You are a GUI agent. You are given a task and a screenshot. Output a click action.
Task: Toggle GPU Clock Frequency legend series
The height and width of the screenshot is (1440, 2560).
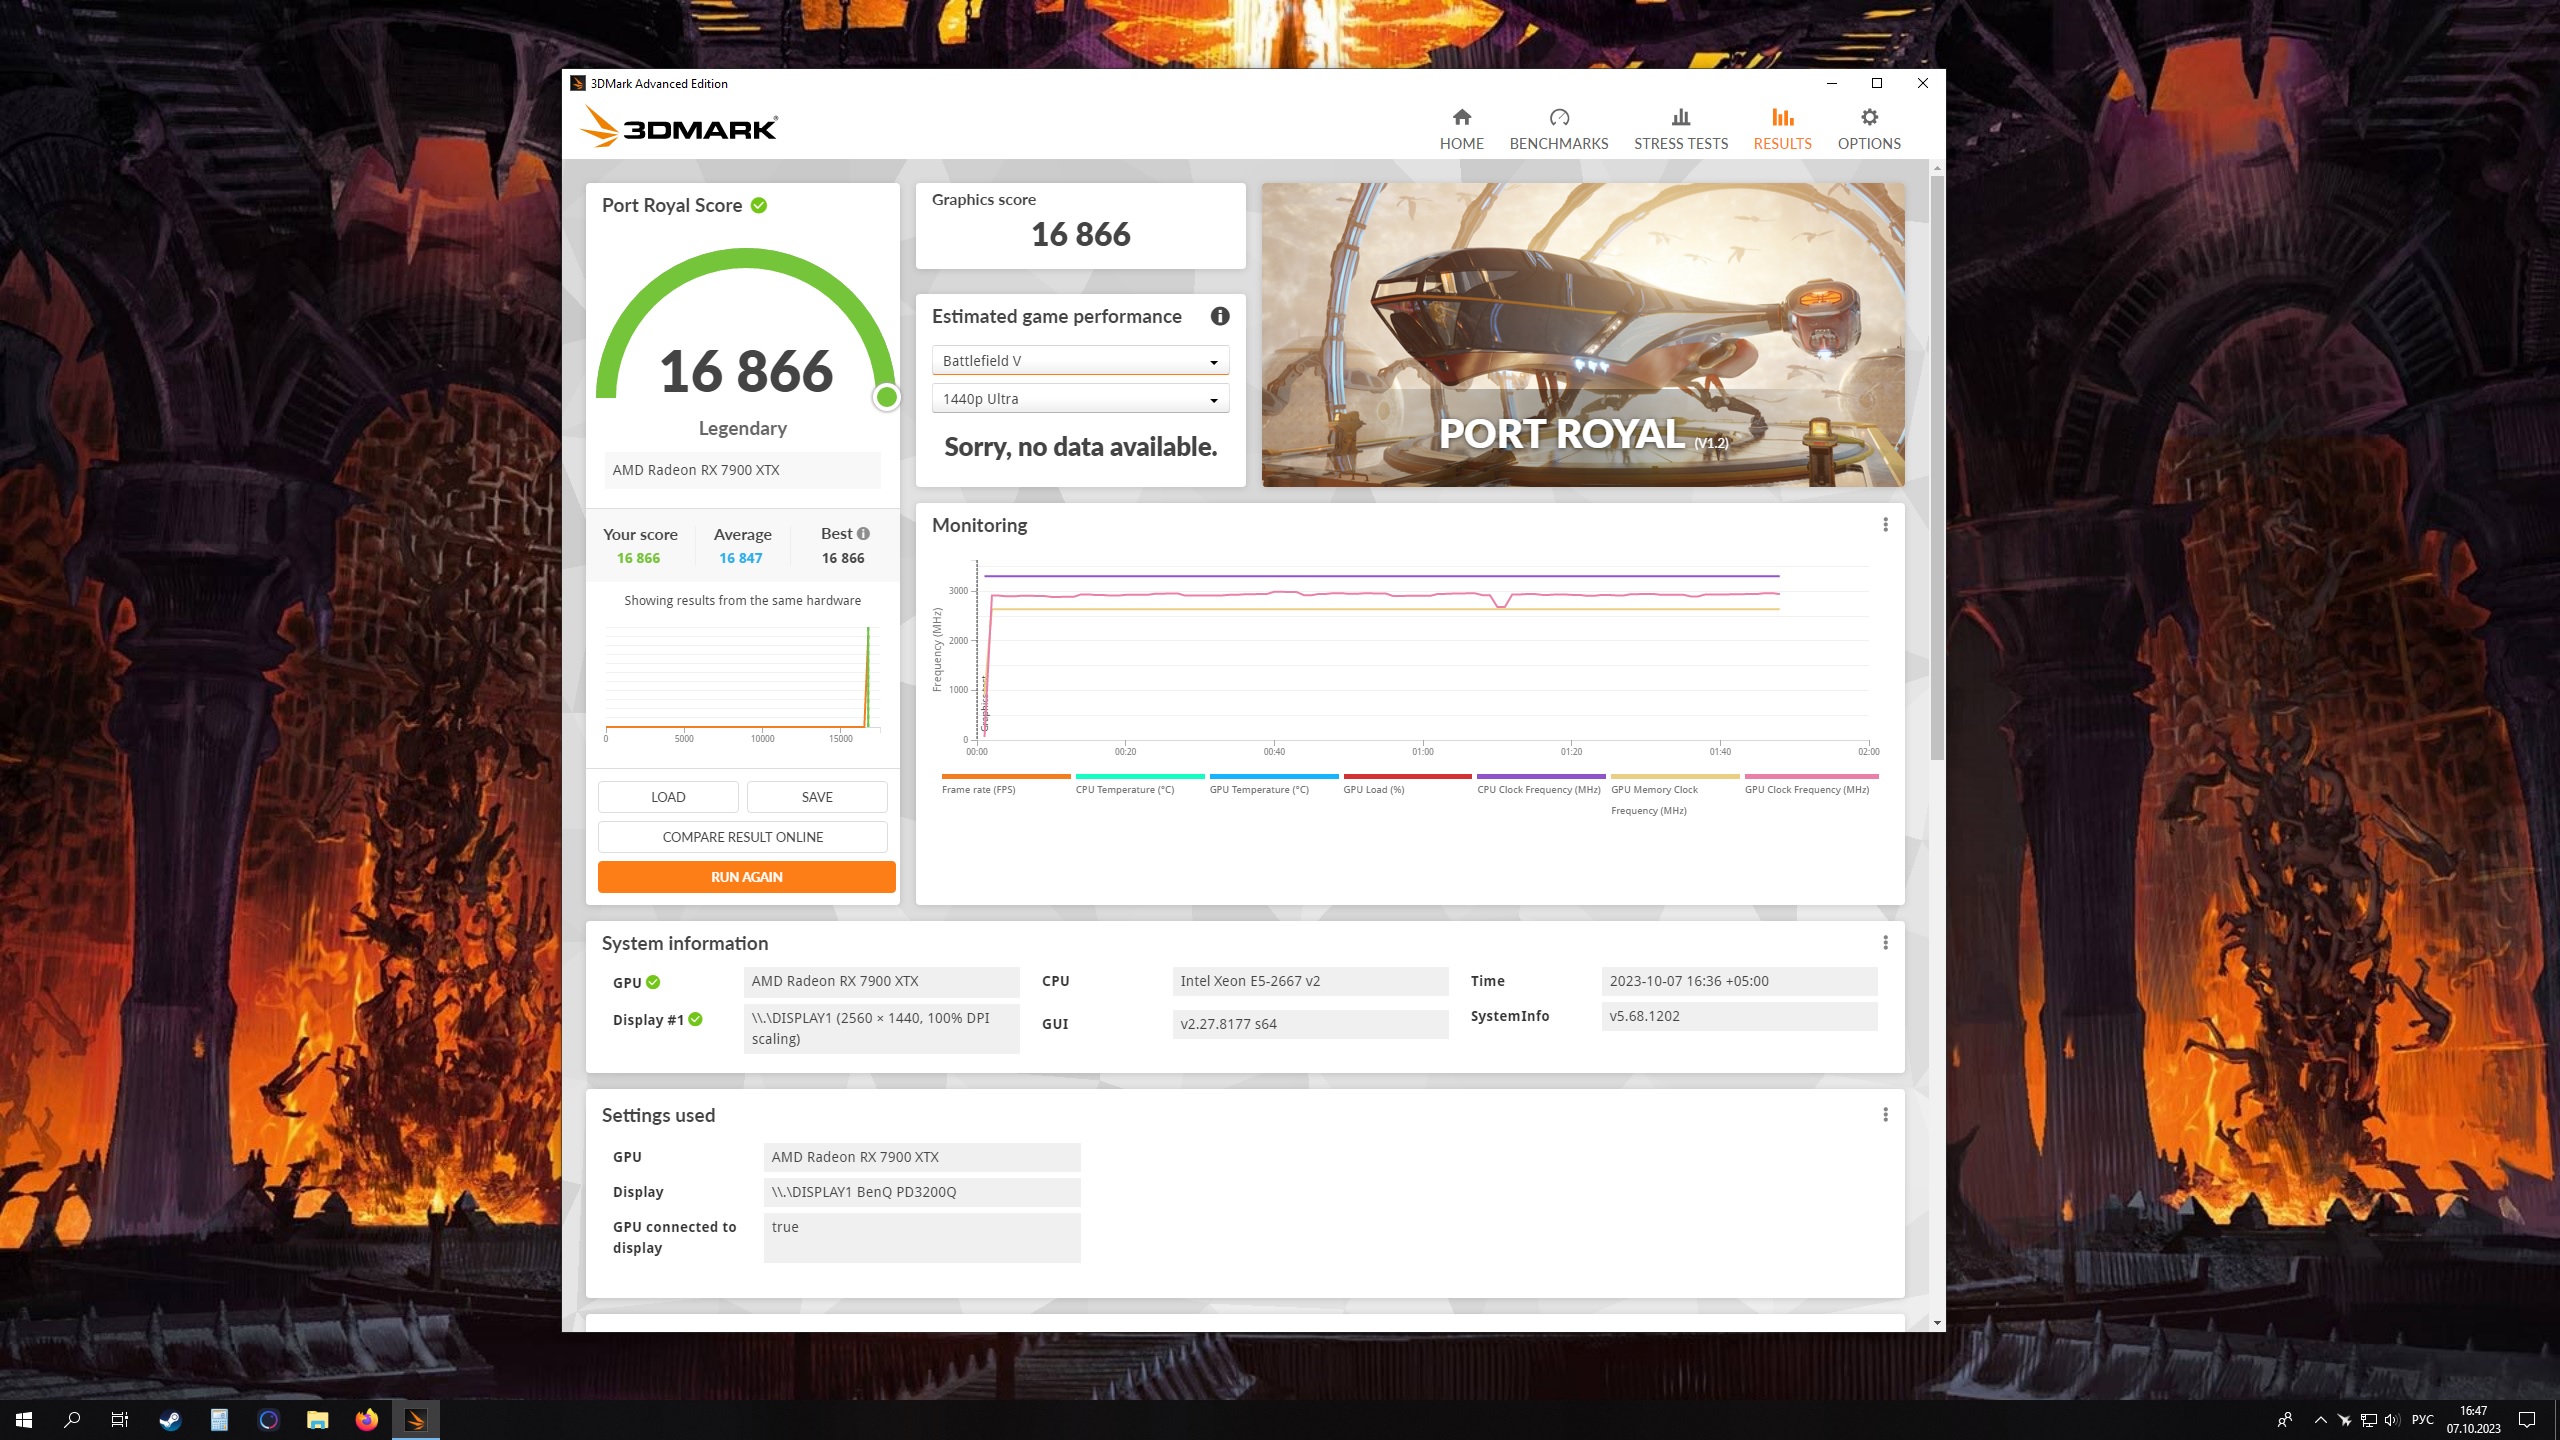point(1806,790)
